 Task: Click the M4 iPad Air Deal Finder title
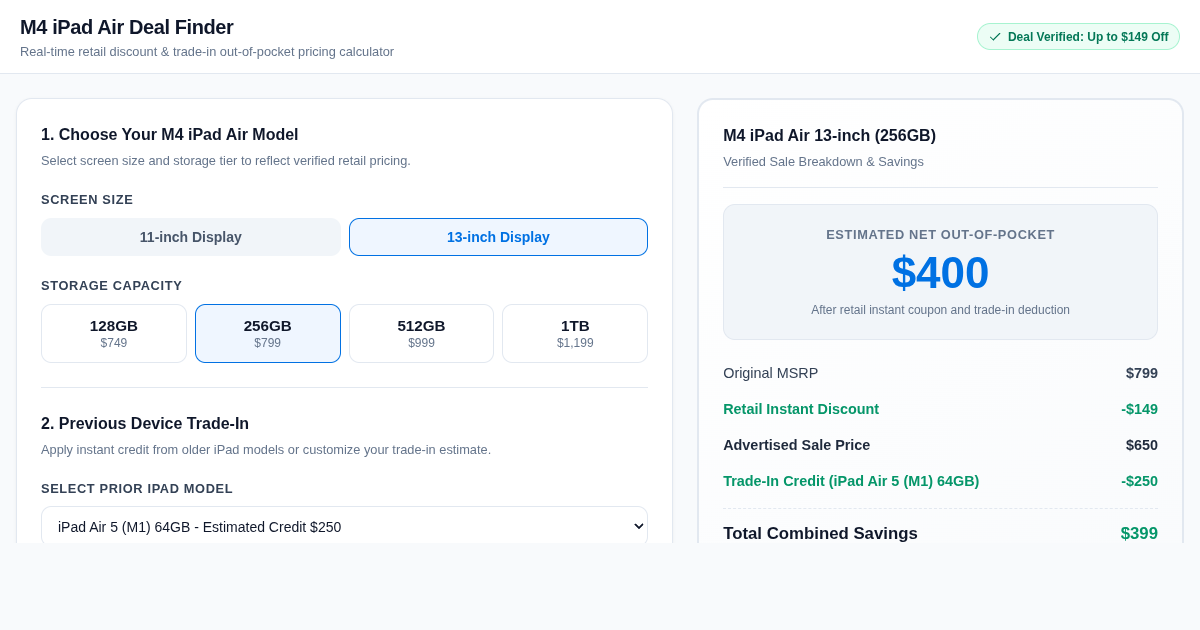tap(127, 27)
